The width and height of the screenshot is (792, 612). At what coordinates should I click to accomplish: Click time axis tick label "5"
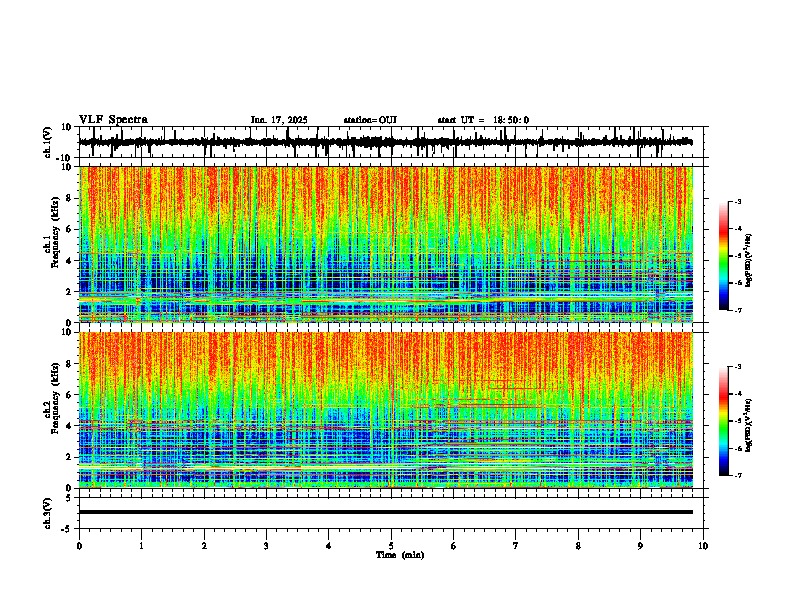click(x=391, y=546)
